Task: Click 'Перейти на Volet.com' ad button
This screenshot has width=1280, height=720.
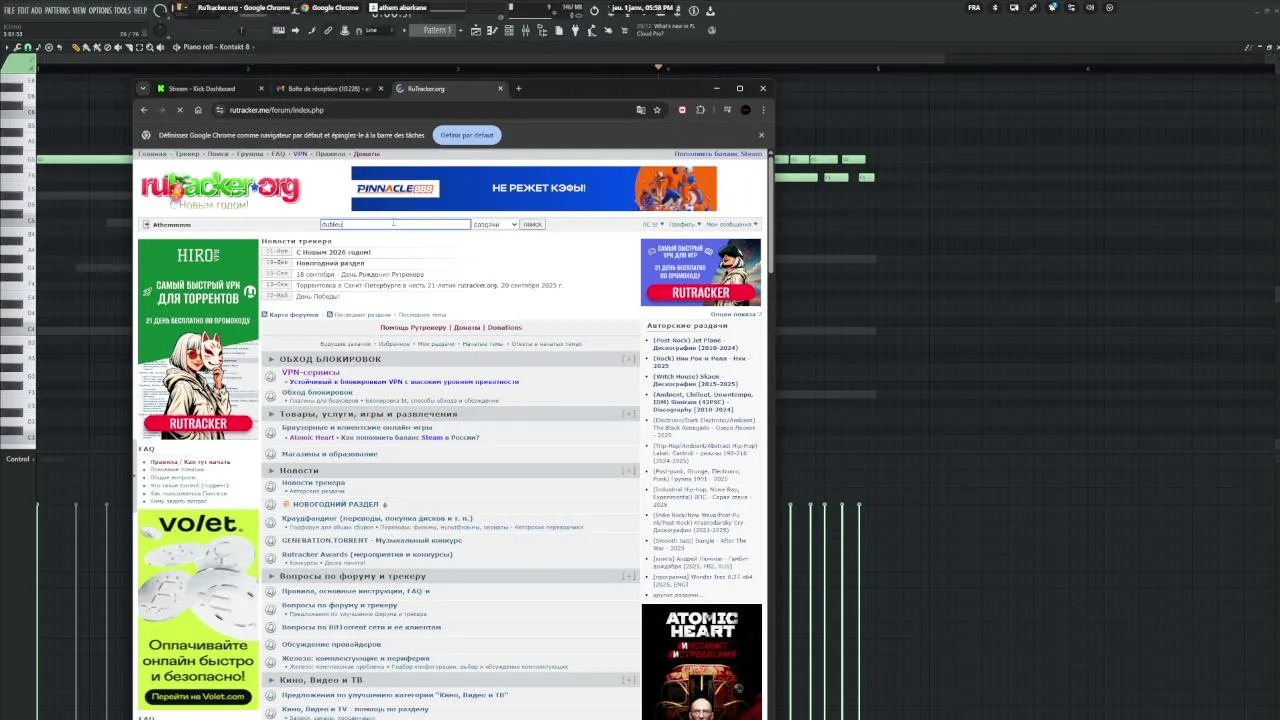Action: coord(198,696)
